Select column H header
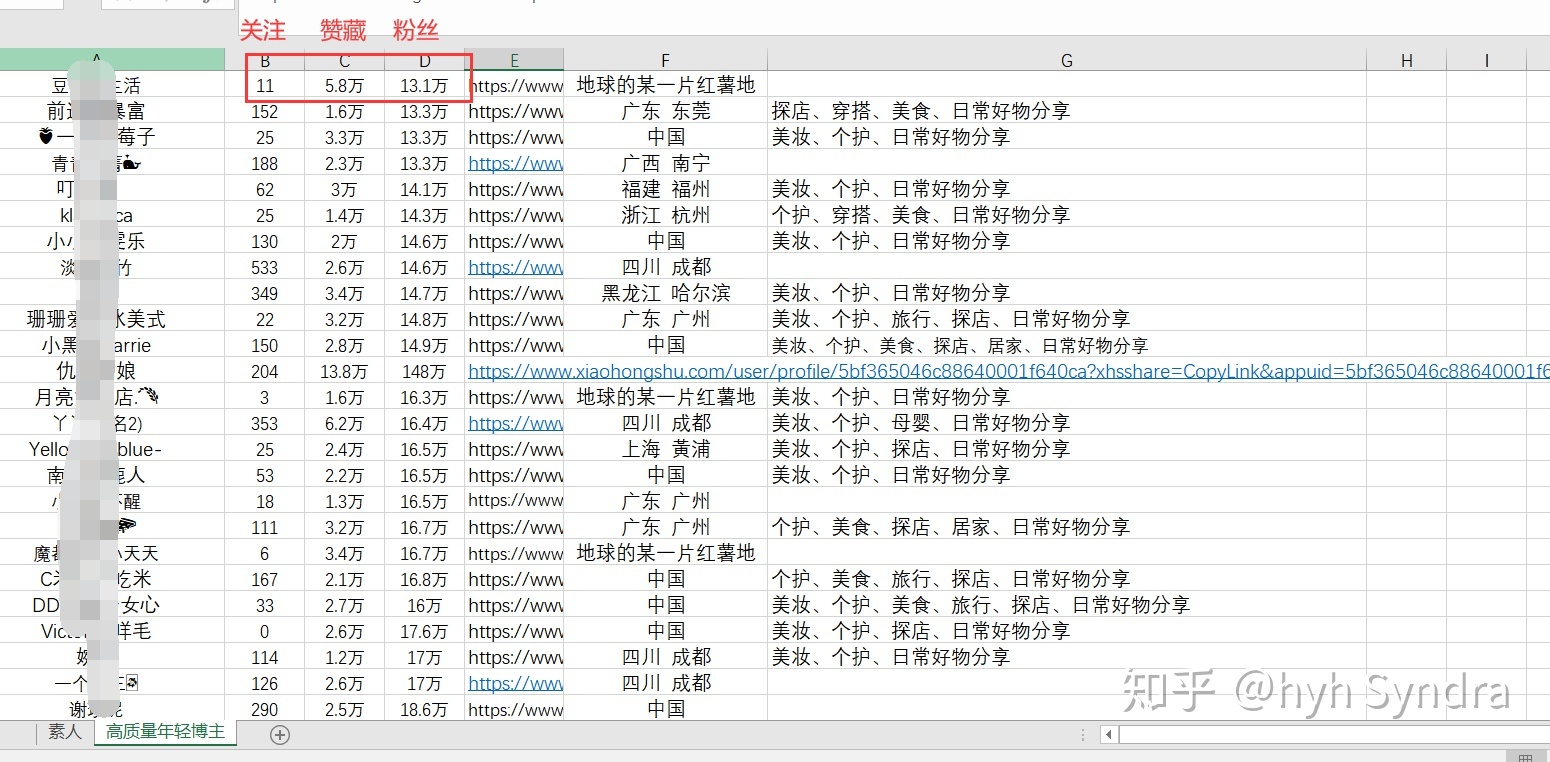1550x762 pixels. click(1406, 61)
